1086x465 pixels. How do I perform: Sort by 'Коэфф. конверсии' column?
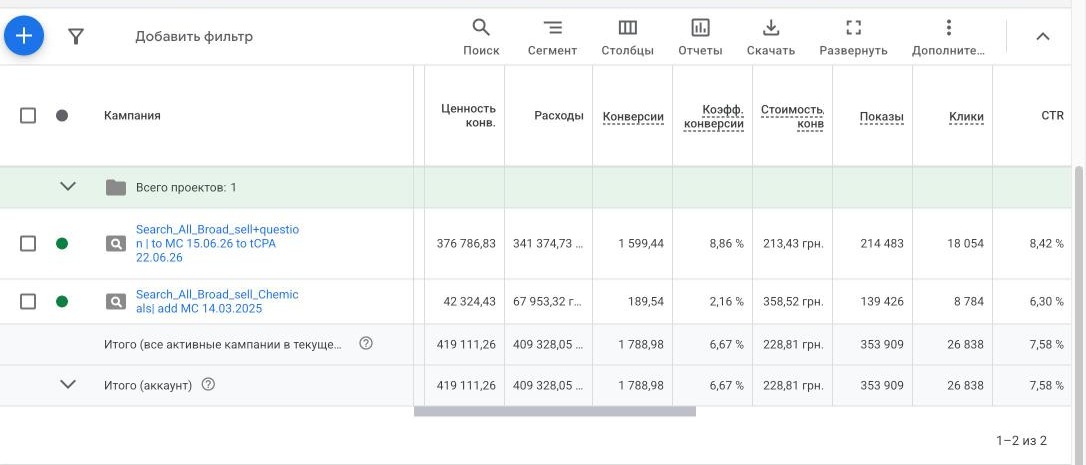click(714, 116)
